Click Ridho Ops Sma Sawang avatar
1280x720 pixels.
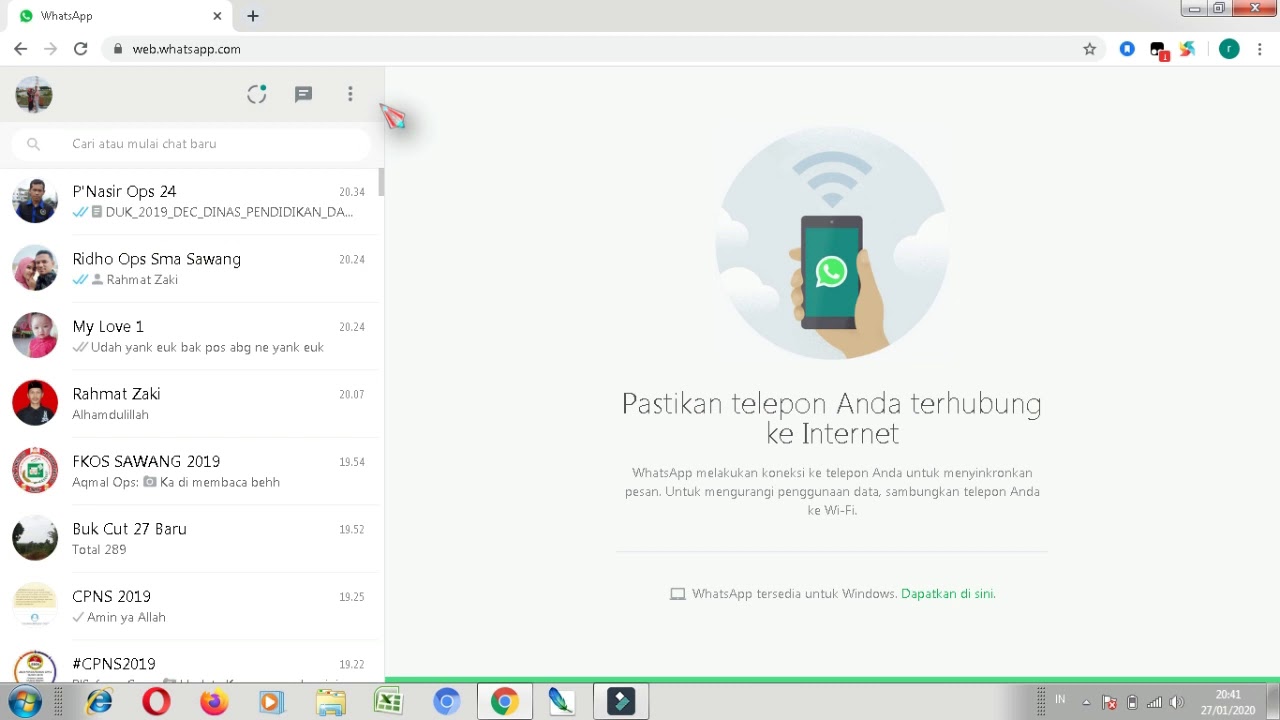coord(35,268)
